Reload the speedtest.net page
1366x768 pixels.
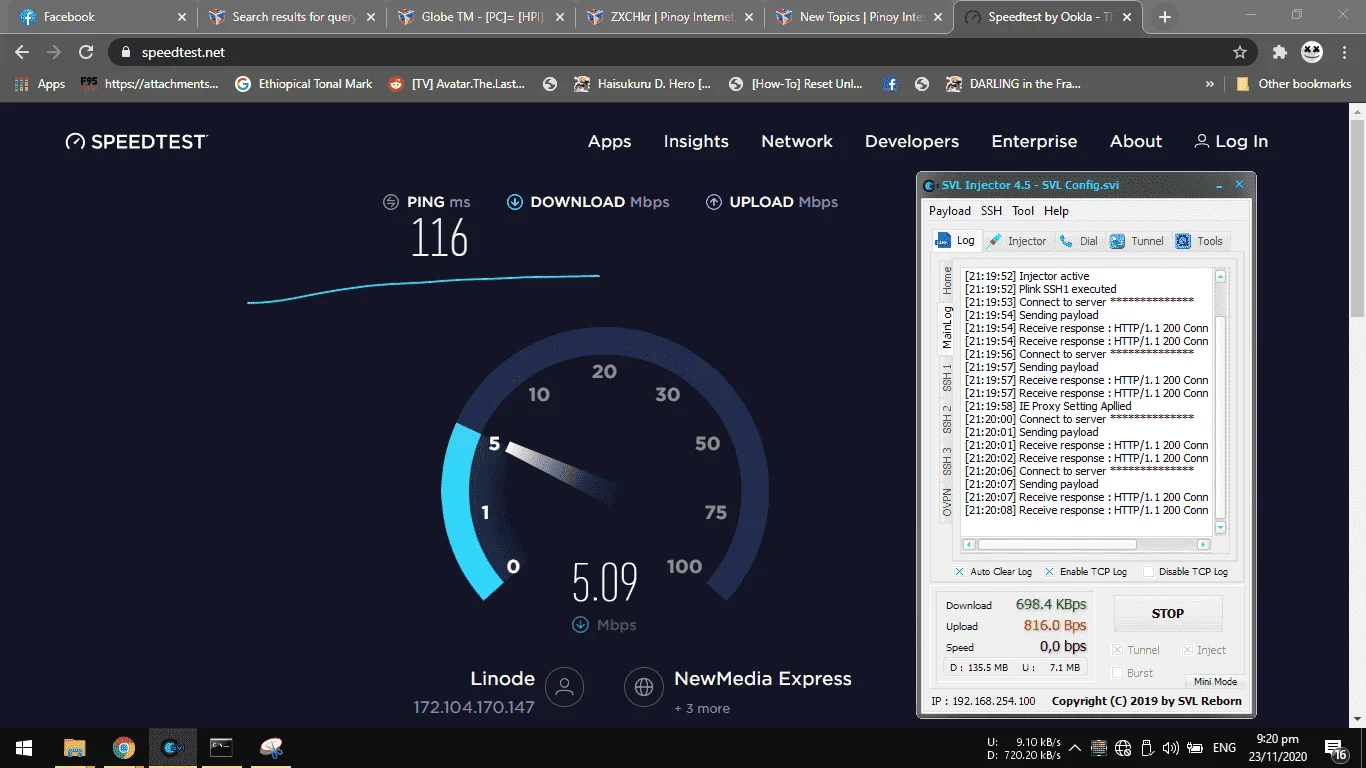pos(86,52)
